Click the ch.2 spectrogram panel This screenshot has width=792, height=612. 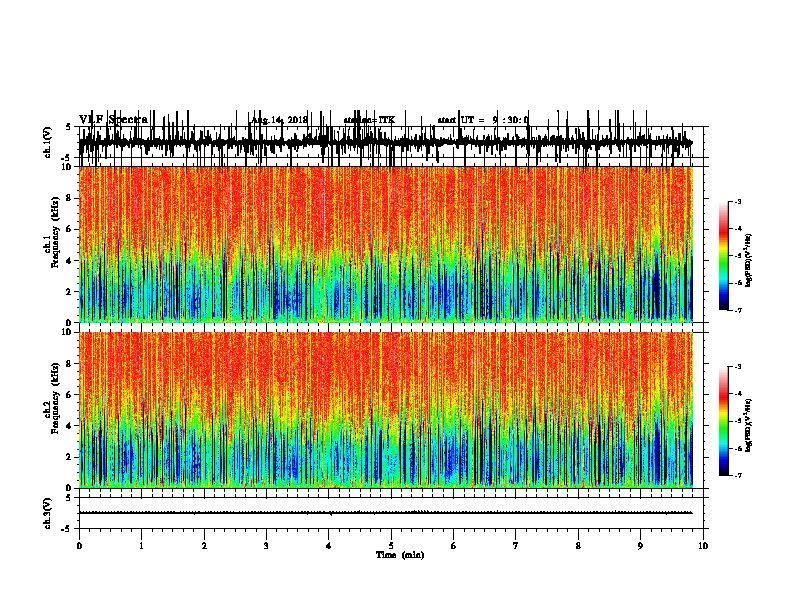click(385, 410)
